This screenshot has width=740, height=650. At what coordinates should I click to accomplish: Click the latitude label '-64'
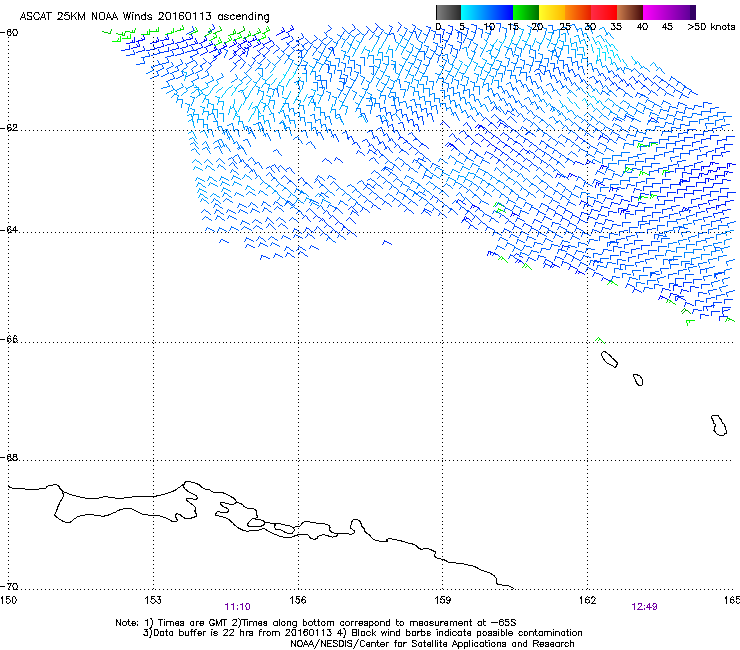point(9,230)
